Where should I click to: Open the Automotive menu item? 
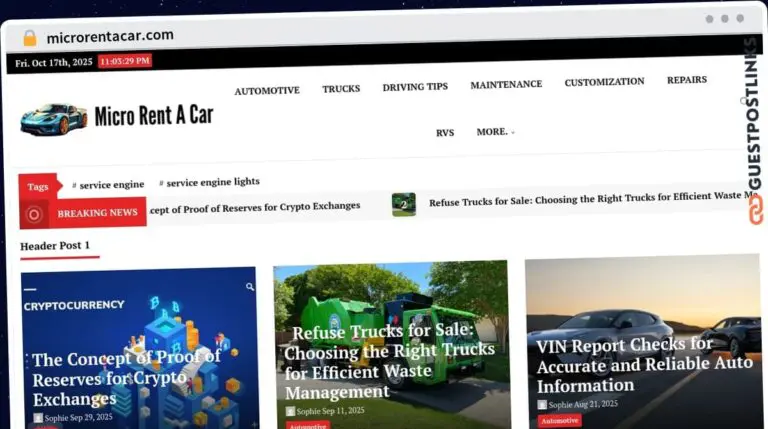coord(267,91)
